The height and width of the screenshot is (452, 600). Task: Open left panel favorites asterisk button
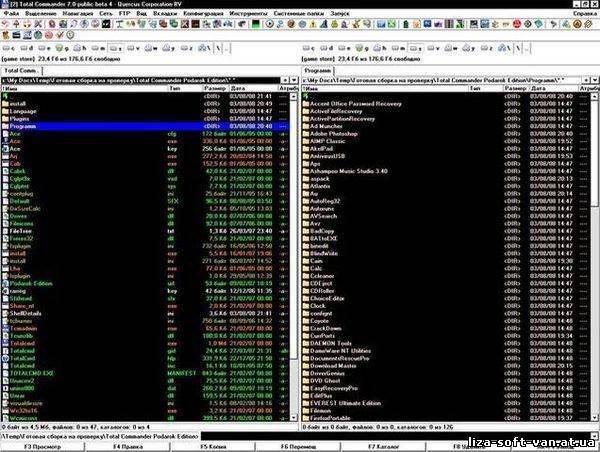285,80
